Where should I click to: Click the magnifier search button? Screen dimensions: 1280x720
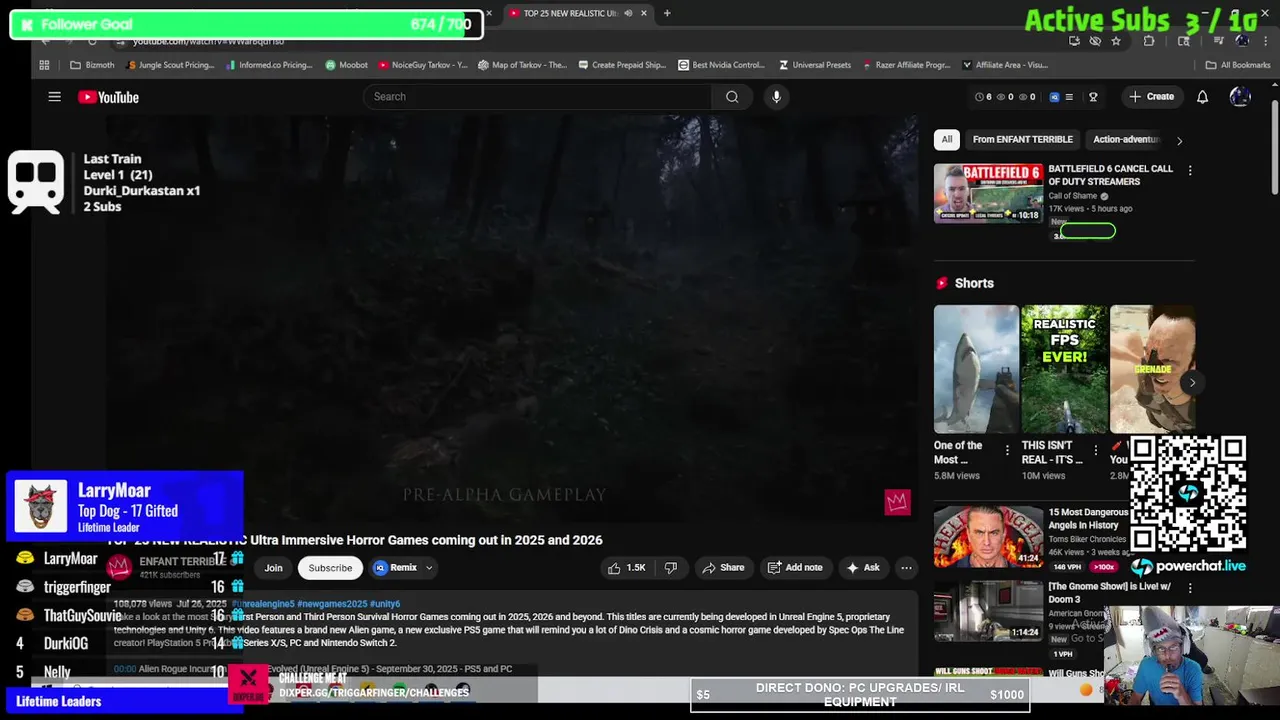click(732, 97)
